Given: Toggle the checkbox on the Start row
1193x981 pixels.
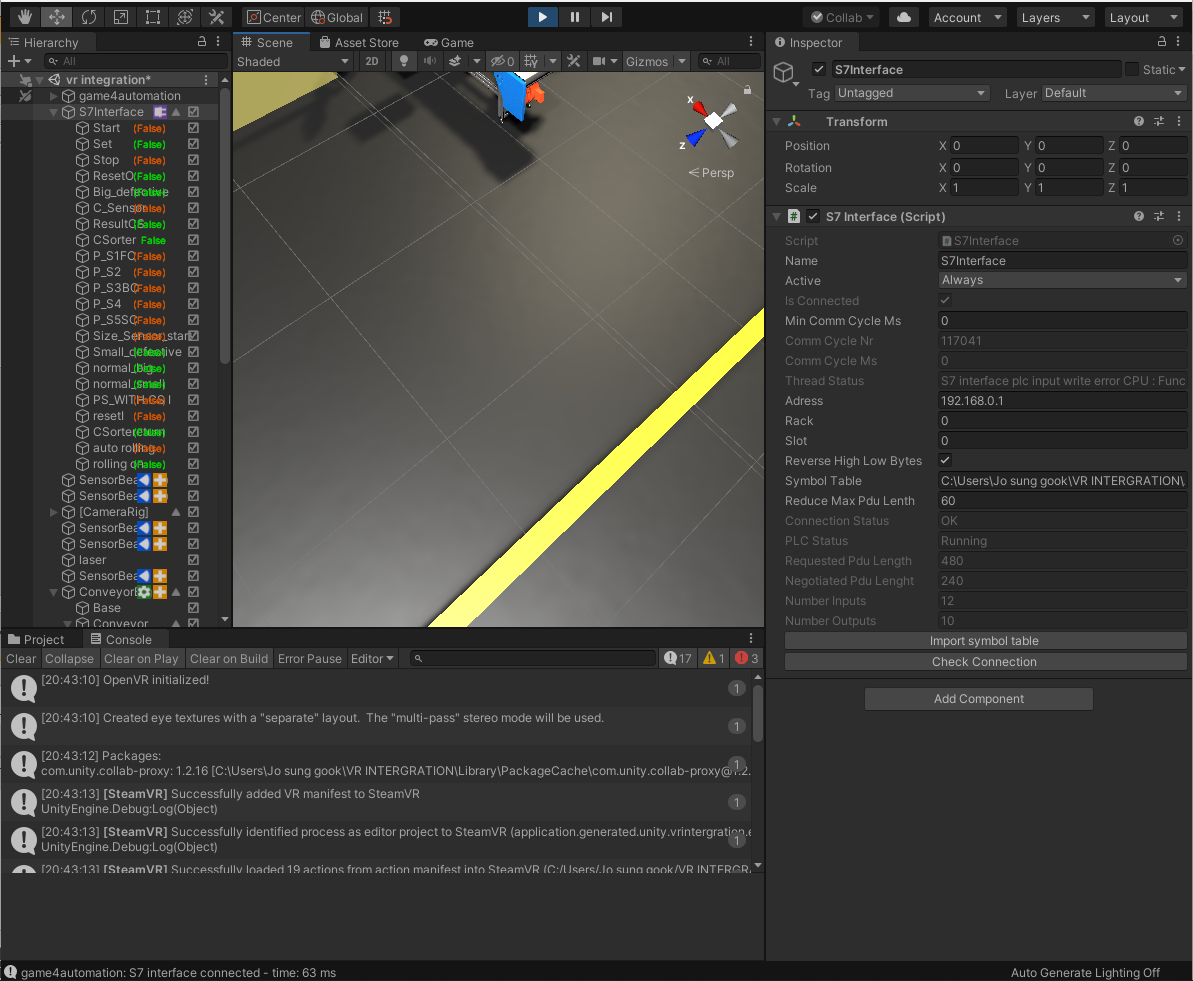Looking at the screenshot, I should 193,128.
